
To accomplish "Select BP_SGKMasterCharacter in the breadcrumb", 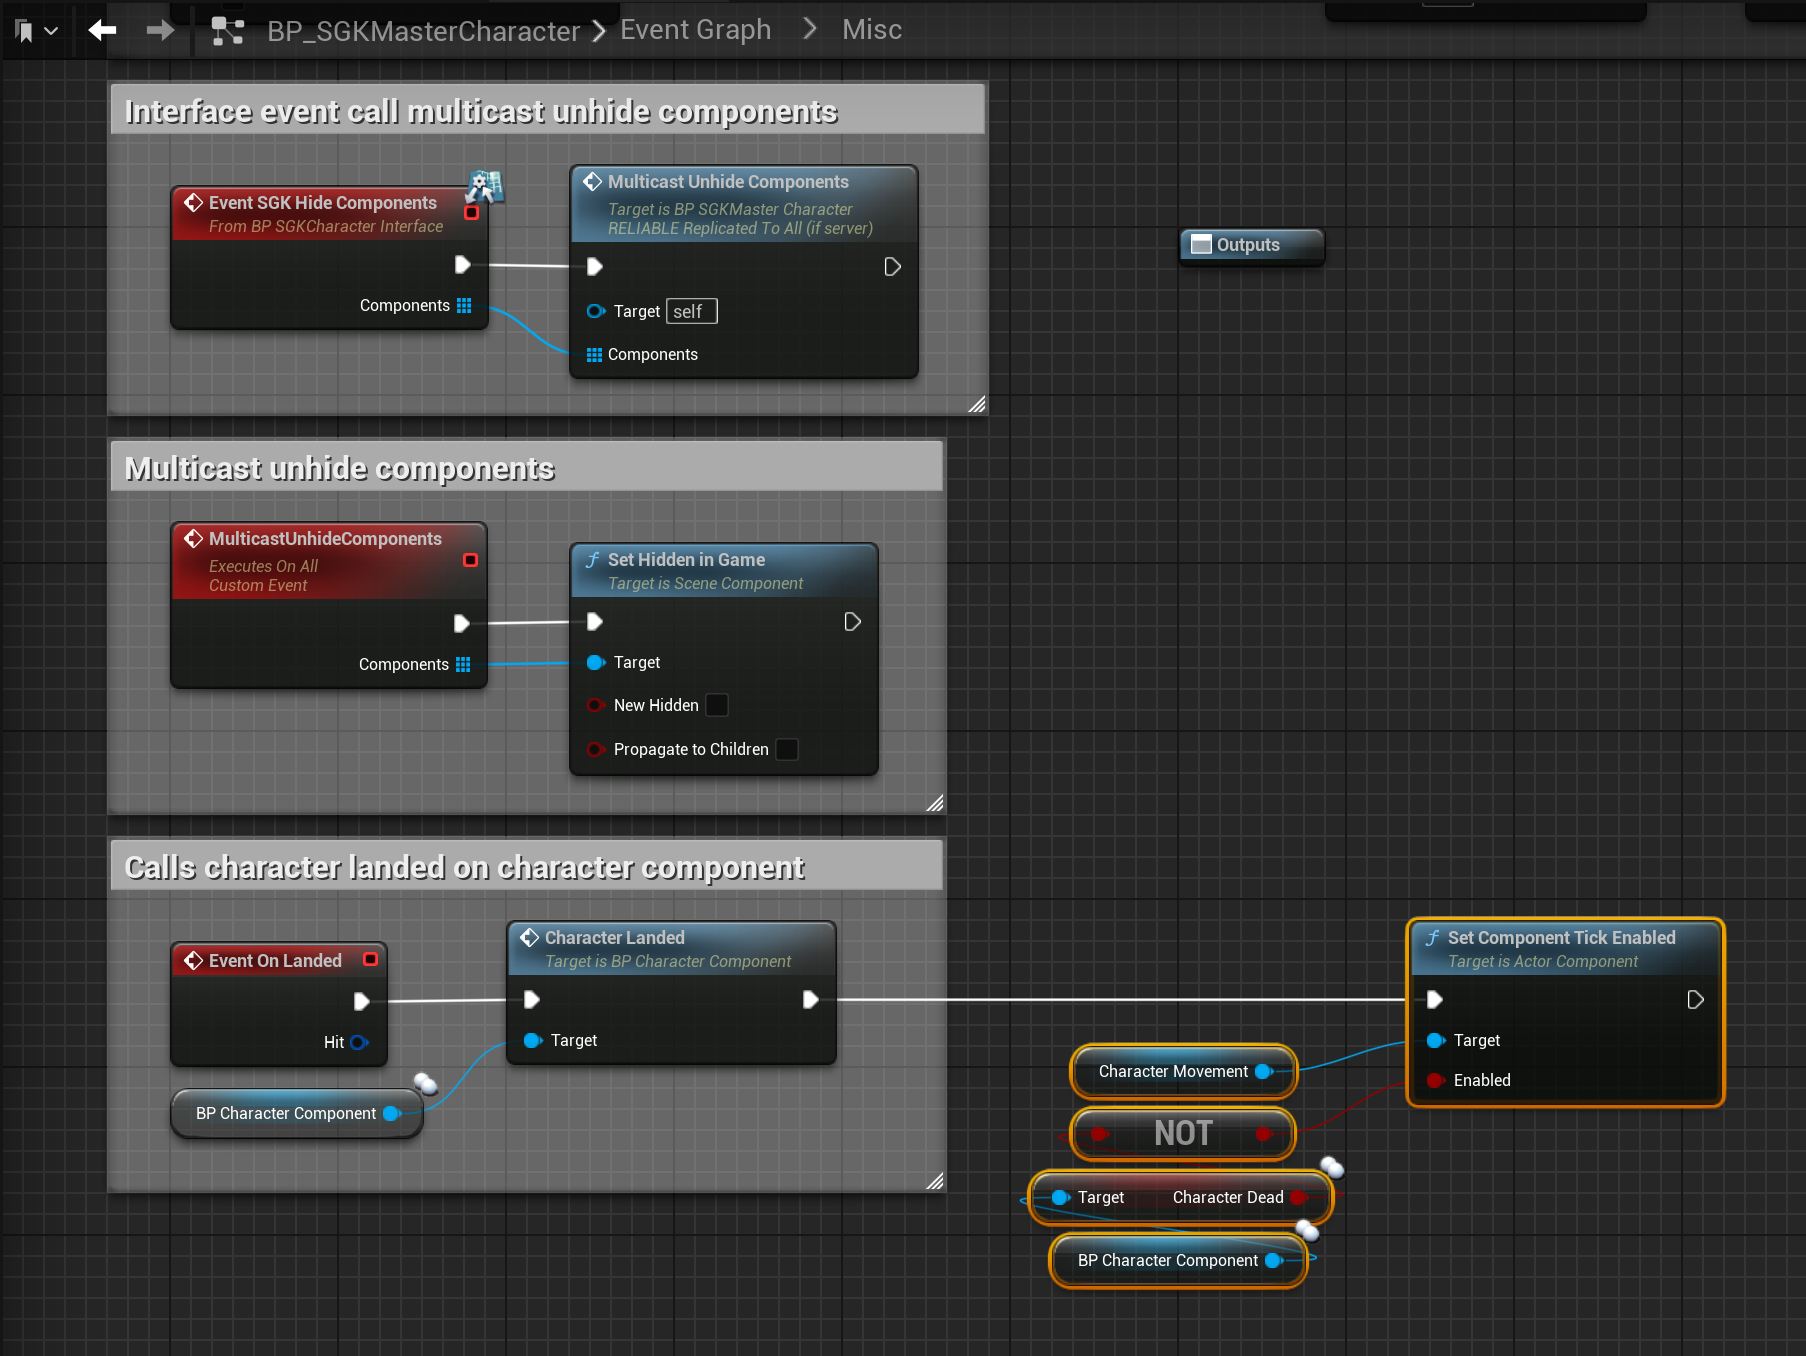I will pyautogui.click(x=423, y=31).
